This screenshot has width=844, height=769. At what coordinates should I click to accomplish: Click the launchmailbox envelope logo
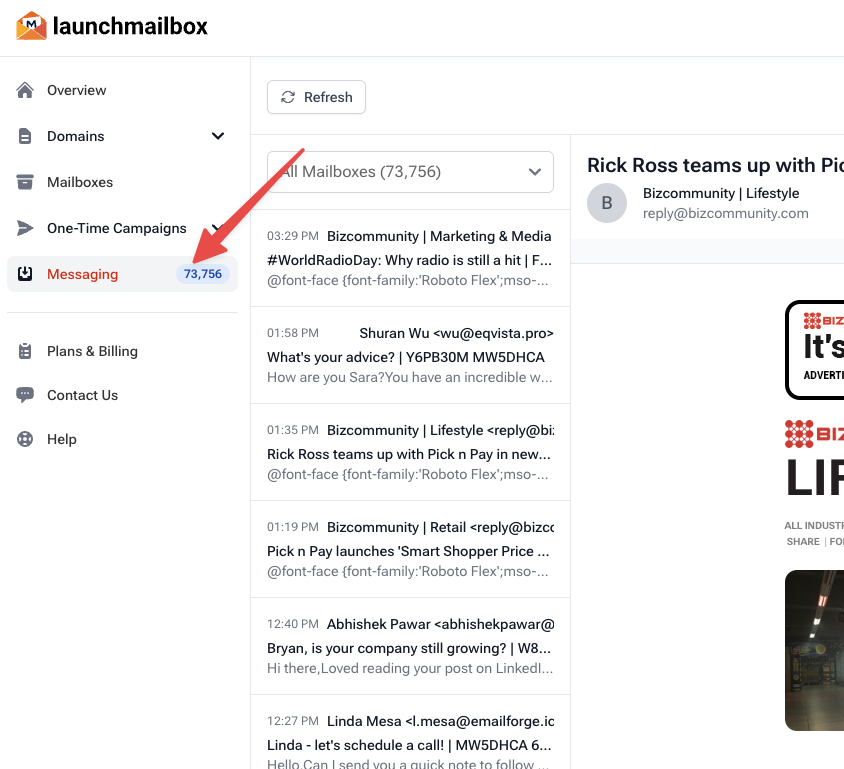tap(31, 26)
